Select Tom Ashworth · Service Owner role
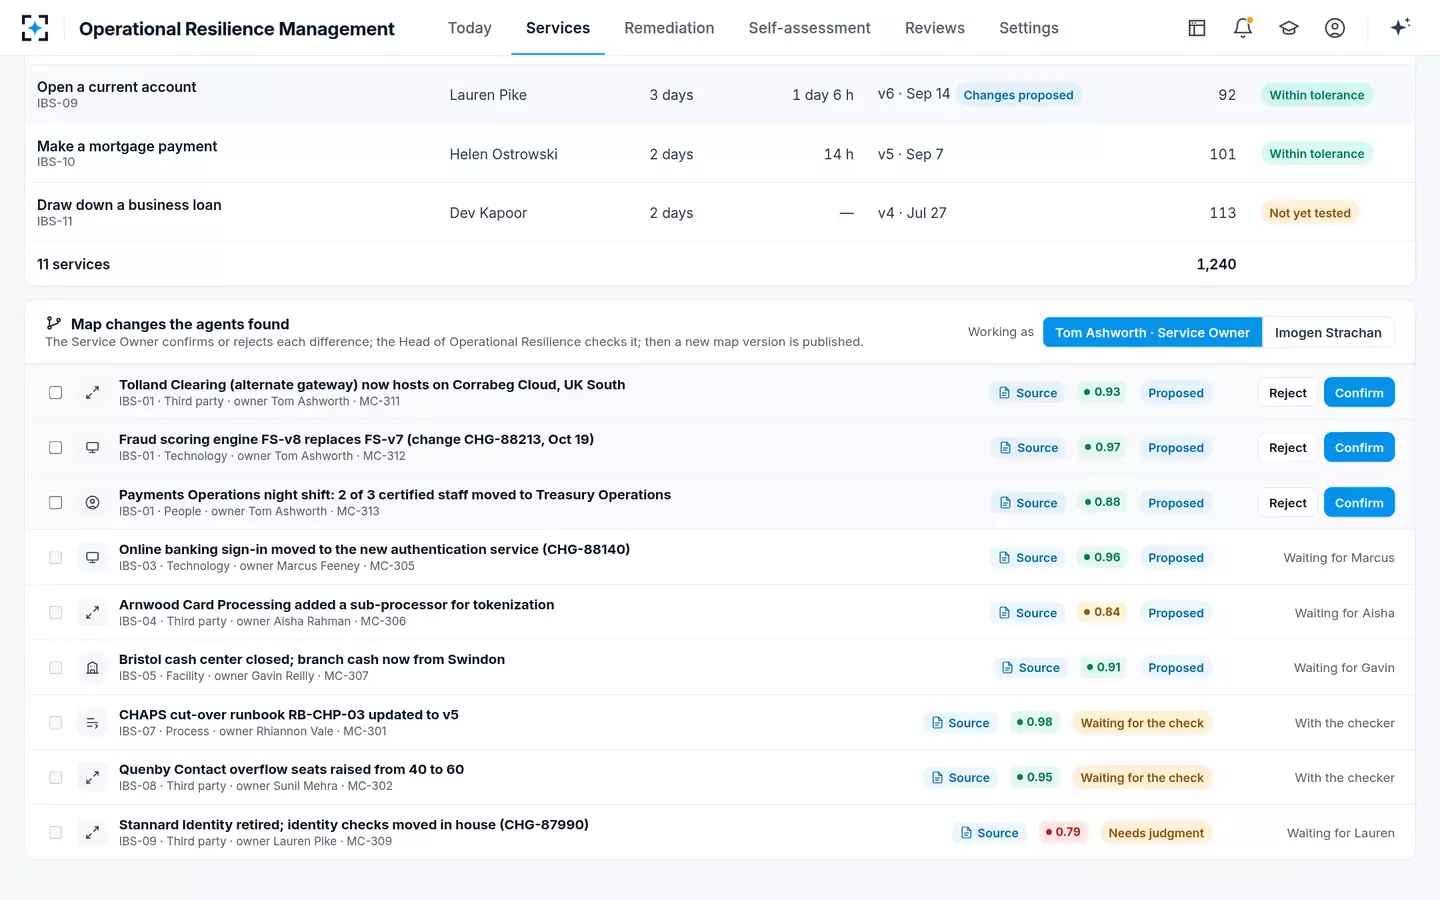The height and width of the screenshot is (900, 1440). [x=1152, y=333]
